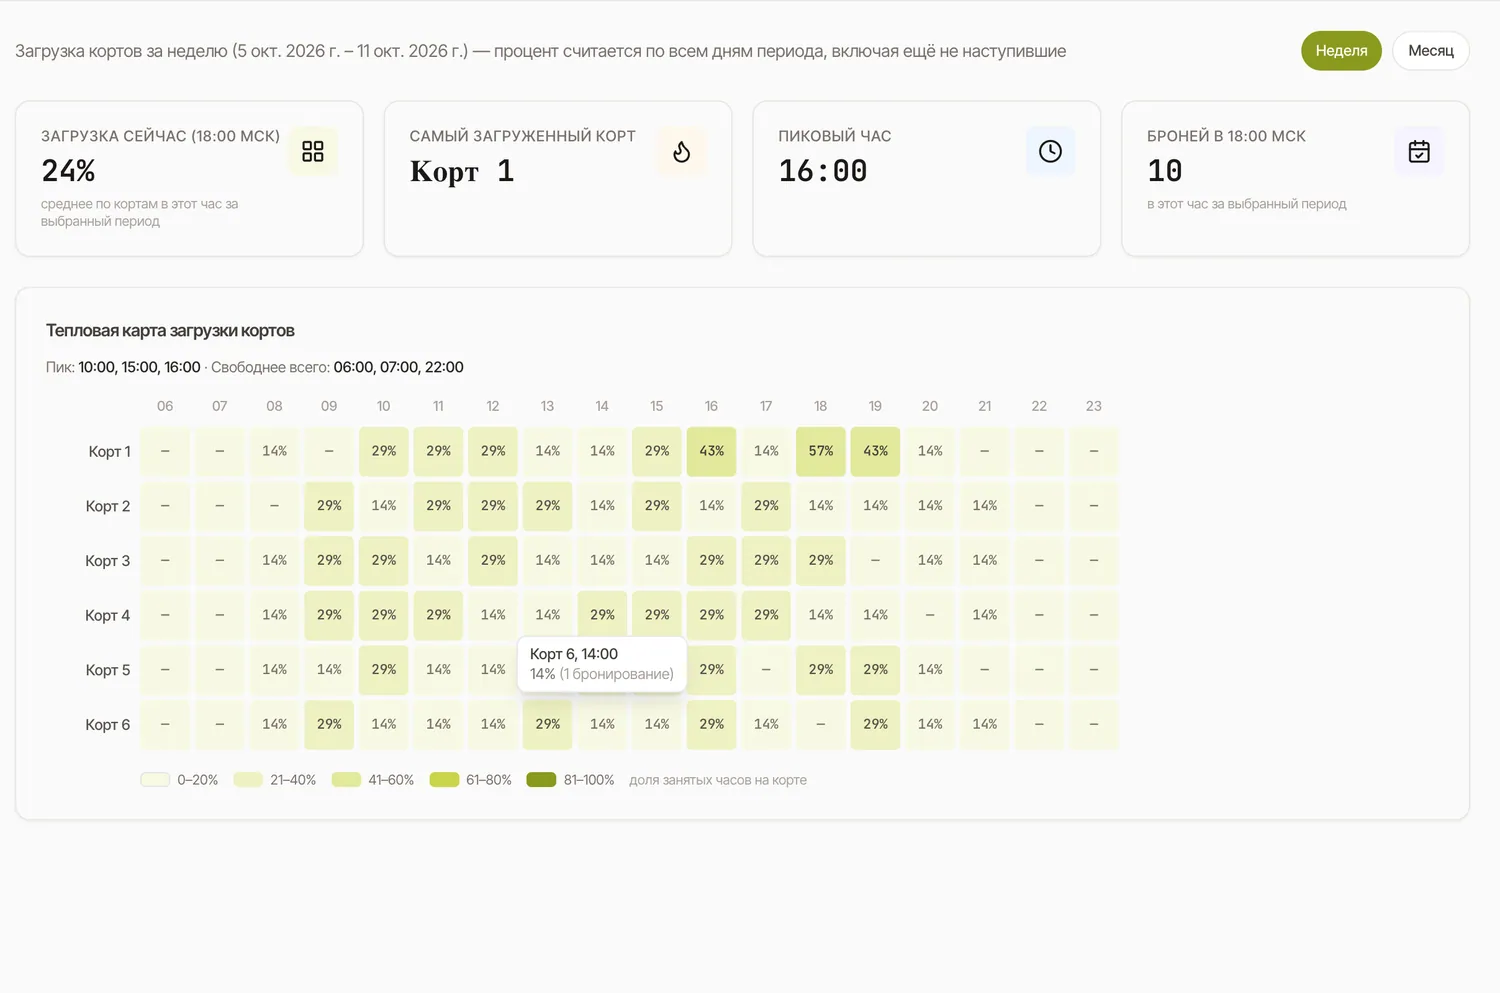The width and height of the screenshot is (1500, 993).
Task: Click the empty Корт 3 cell at hour 19
Action: pyautogui.click(x=876, y=561)
